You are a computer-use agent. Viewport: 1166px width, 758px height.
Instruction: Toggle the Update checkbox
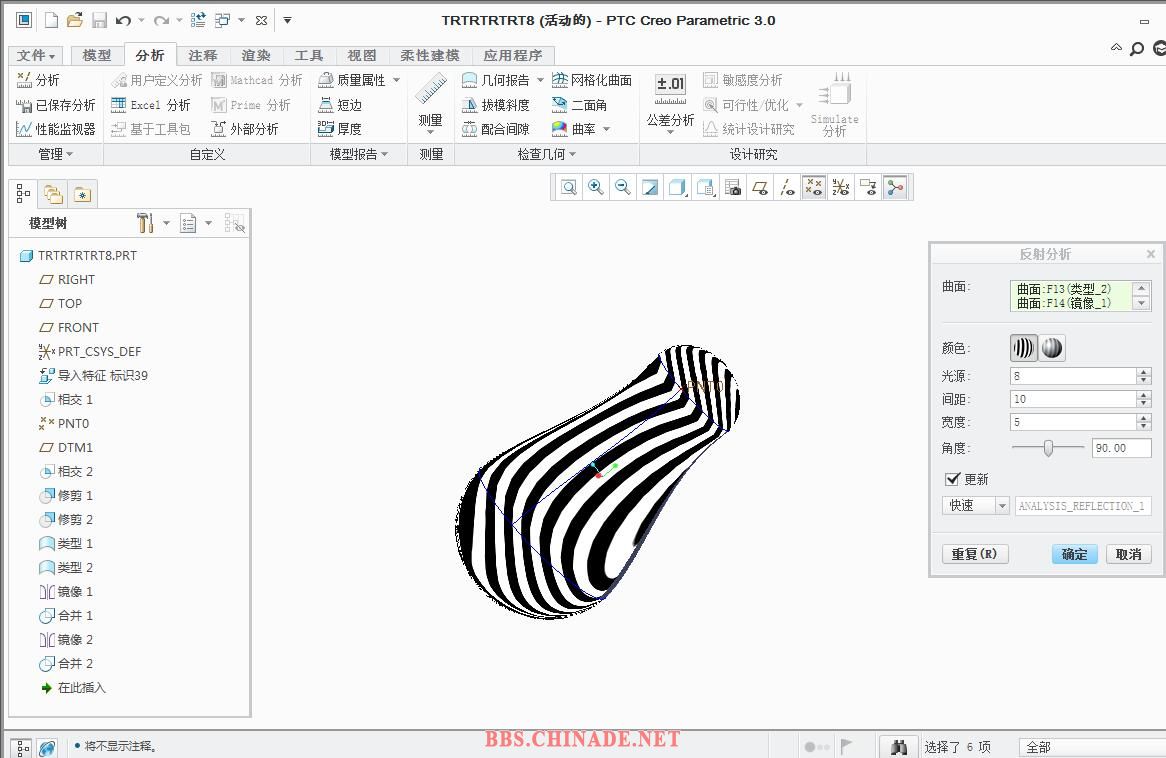(x=952, y=479)
